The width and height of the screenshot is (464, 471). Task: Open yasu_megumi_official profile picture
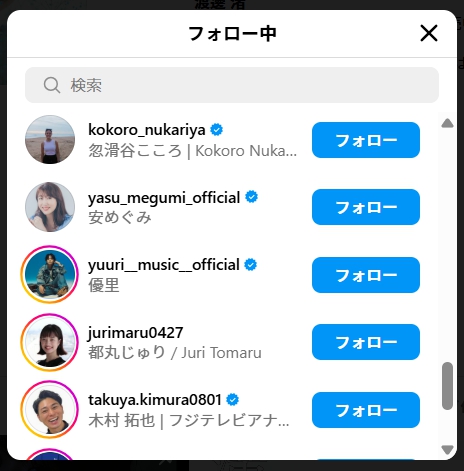click(x=50, y=207)
